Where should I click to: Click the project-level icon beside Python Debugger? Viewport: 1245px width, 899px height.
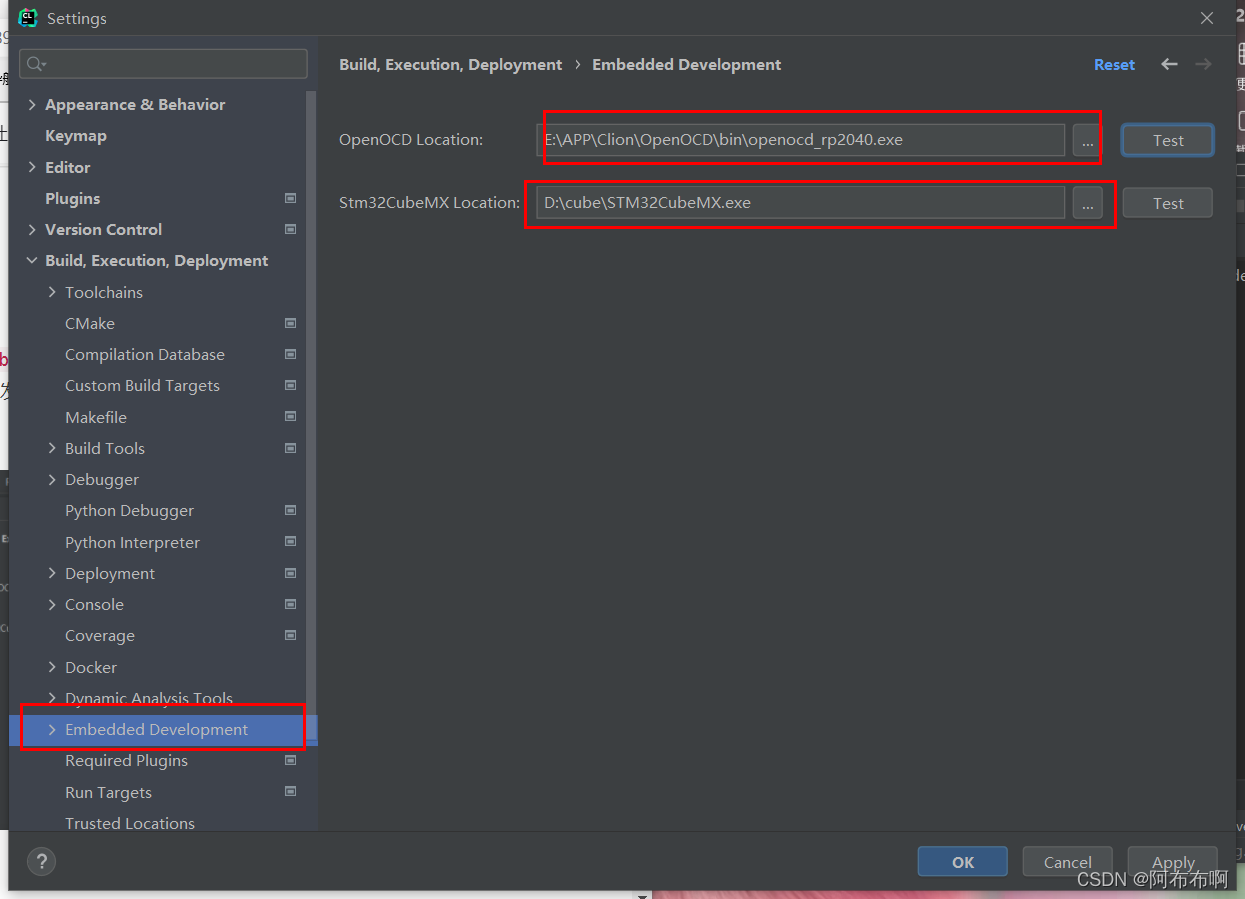(290, 510)
